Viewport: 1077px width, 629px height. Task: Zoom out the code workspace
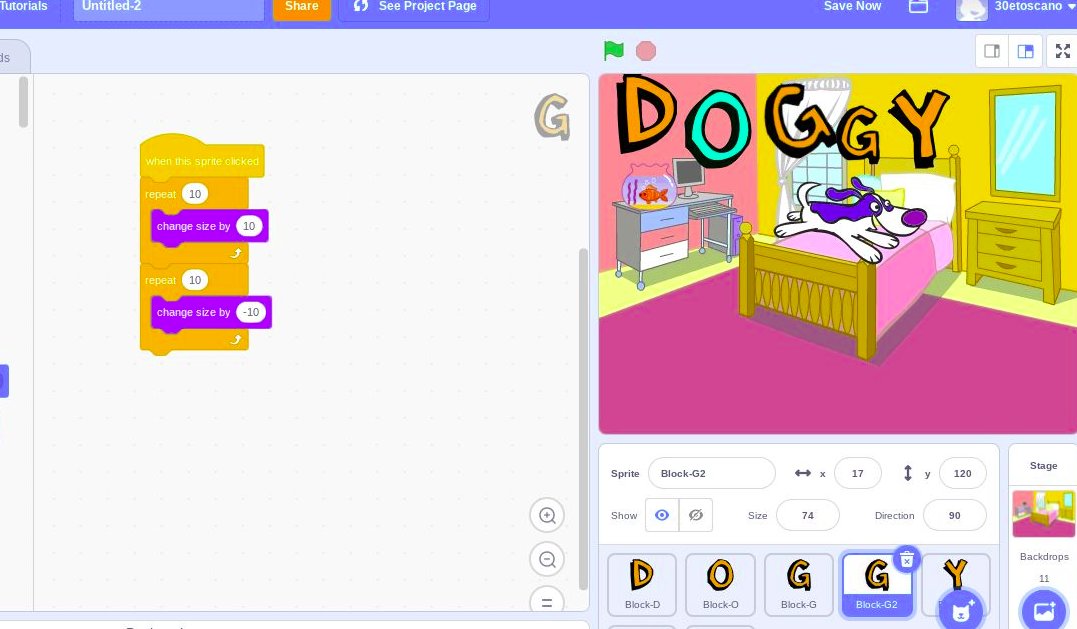(x=547, y=560)
